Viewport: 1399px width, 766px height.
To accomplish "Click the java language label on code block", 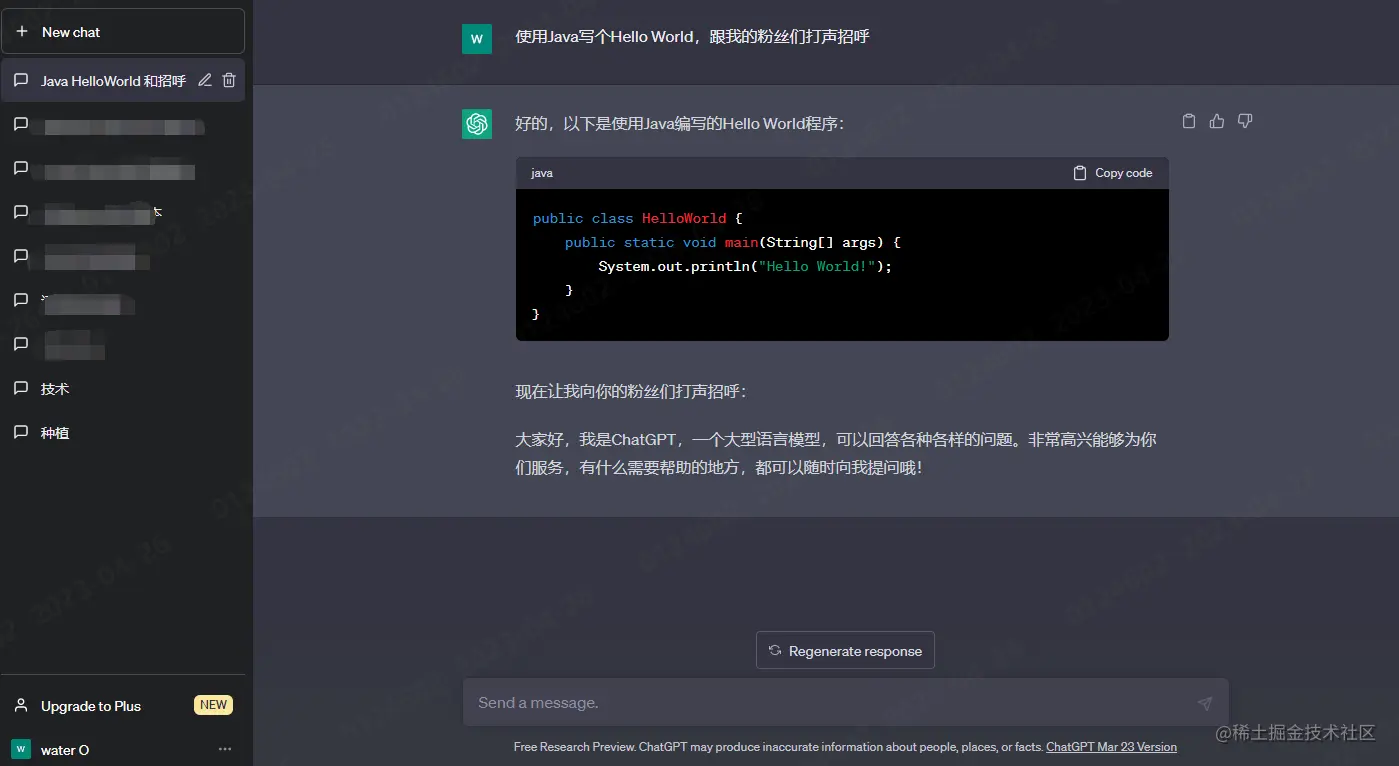I will tap(542, 173).
